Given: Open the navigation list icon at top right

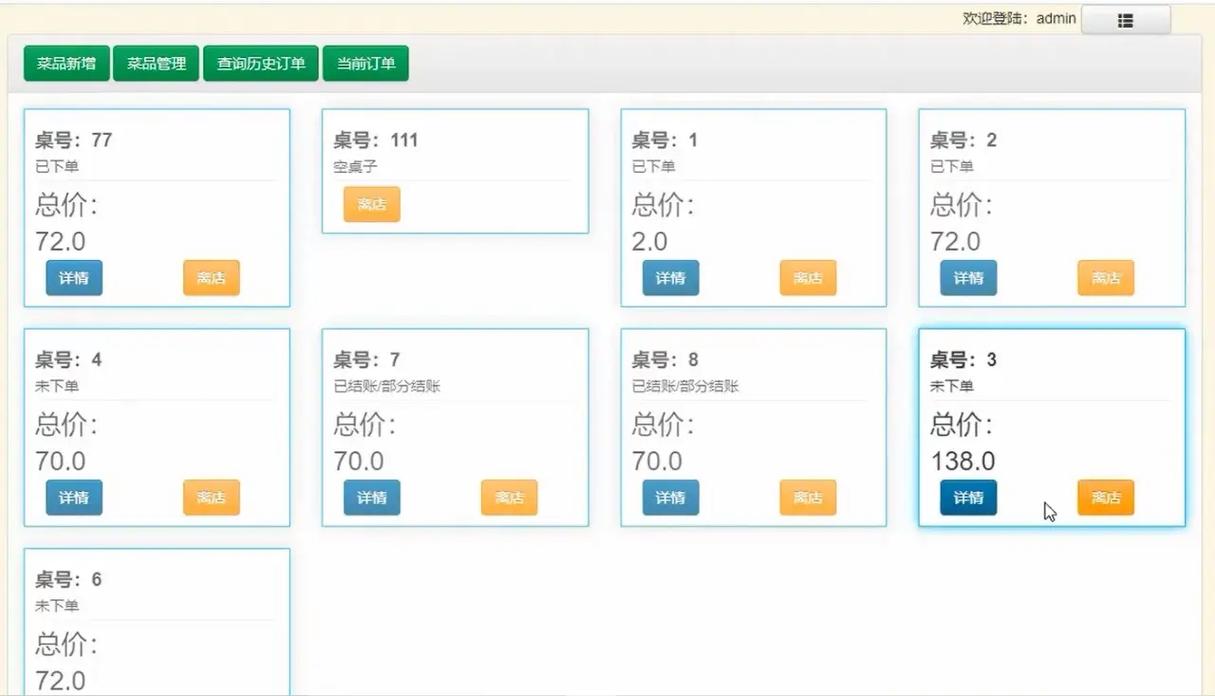Looking at the screenshot, I should 1126,19.
